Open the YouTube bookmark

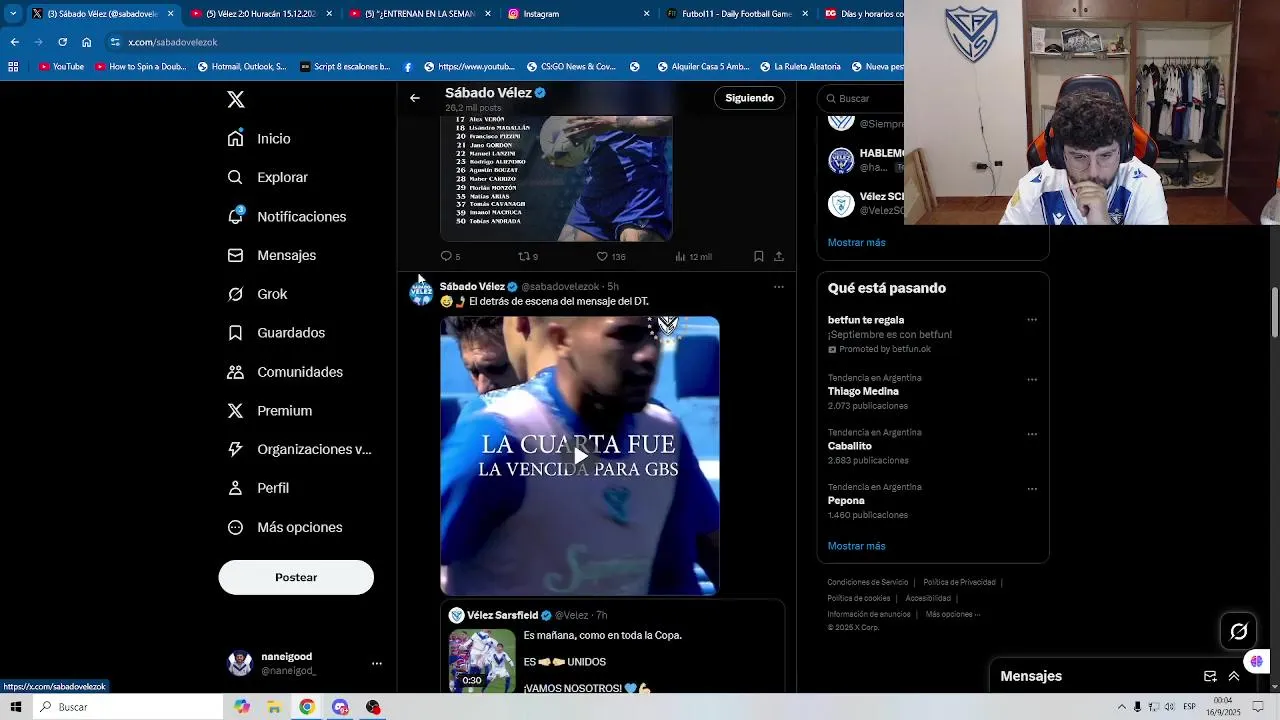61,67
